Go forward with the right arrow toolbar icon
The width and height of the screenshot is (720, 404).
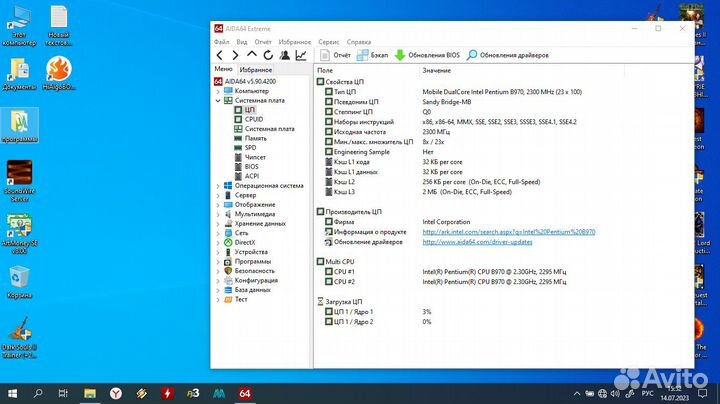pos(236,55)
